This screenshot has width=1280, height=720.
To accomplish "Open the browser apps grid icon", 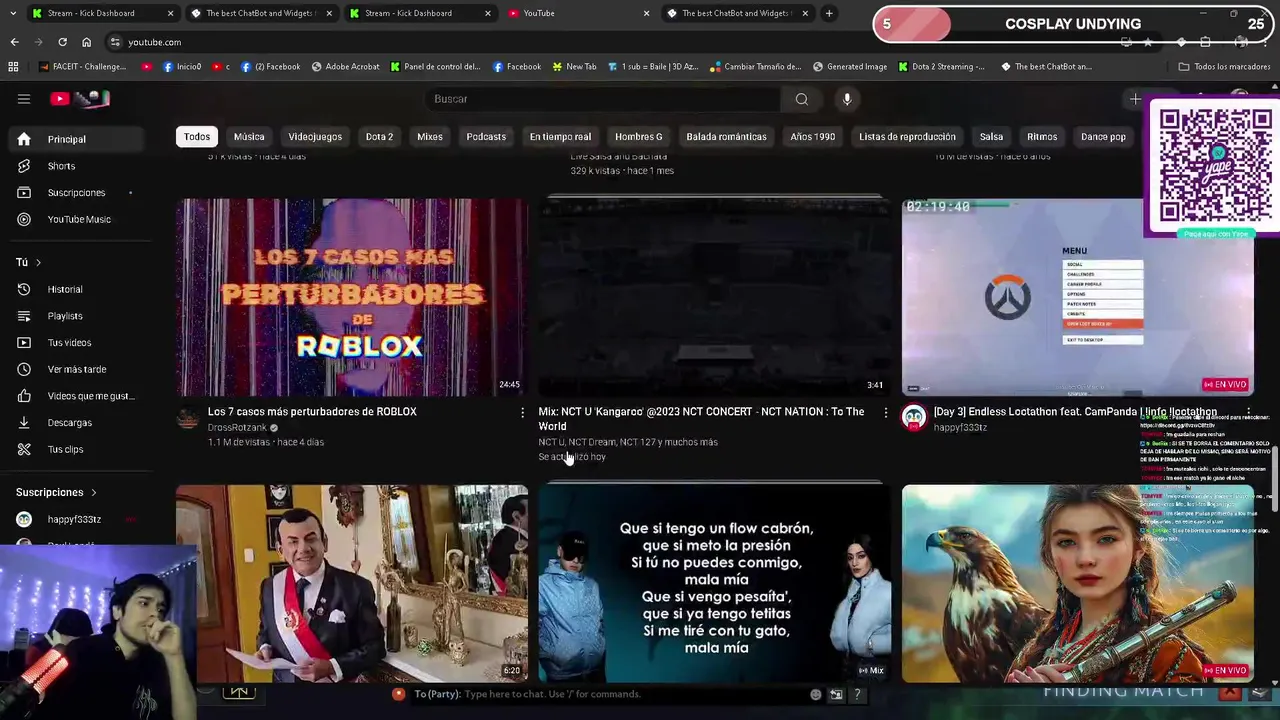I will (x=13, y=67).
